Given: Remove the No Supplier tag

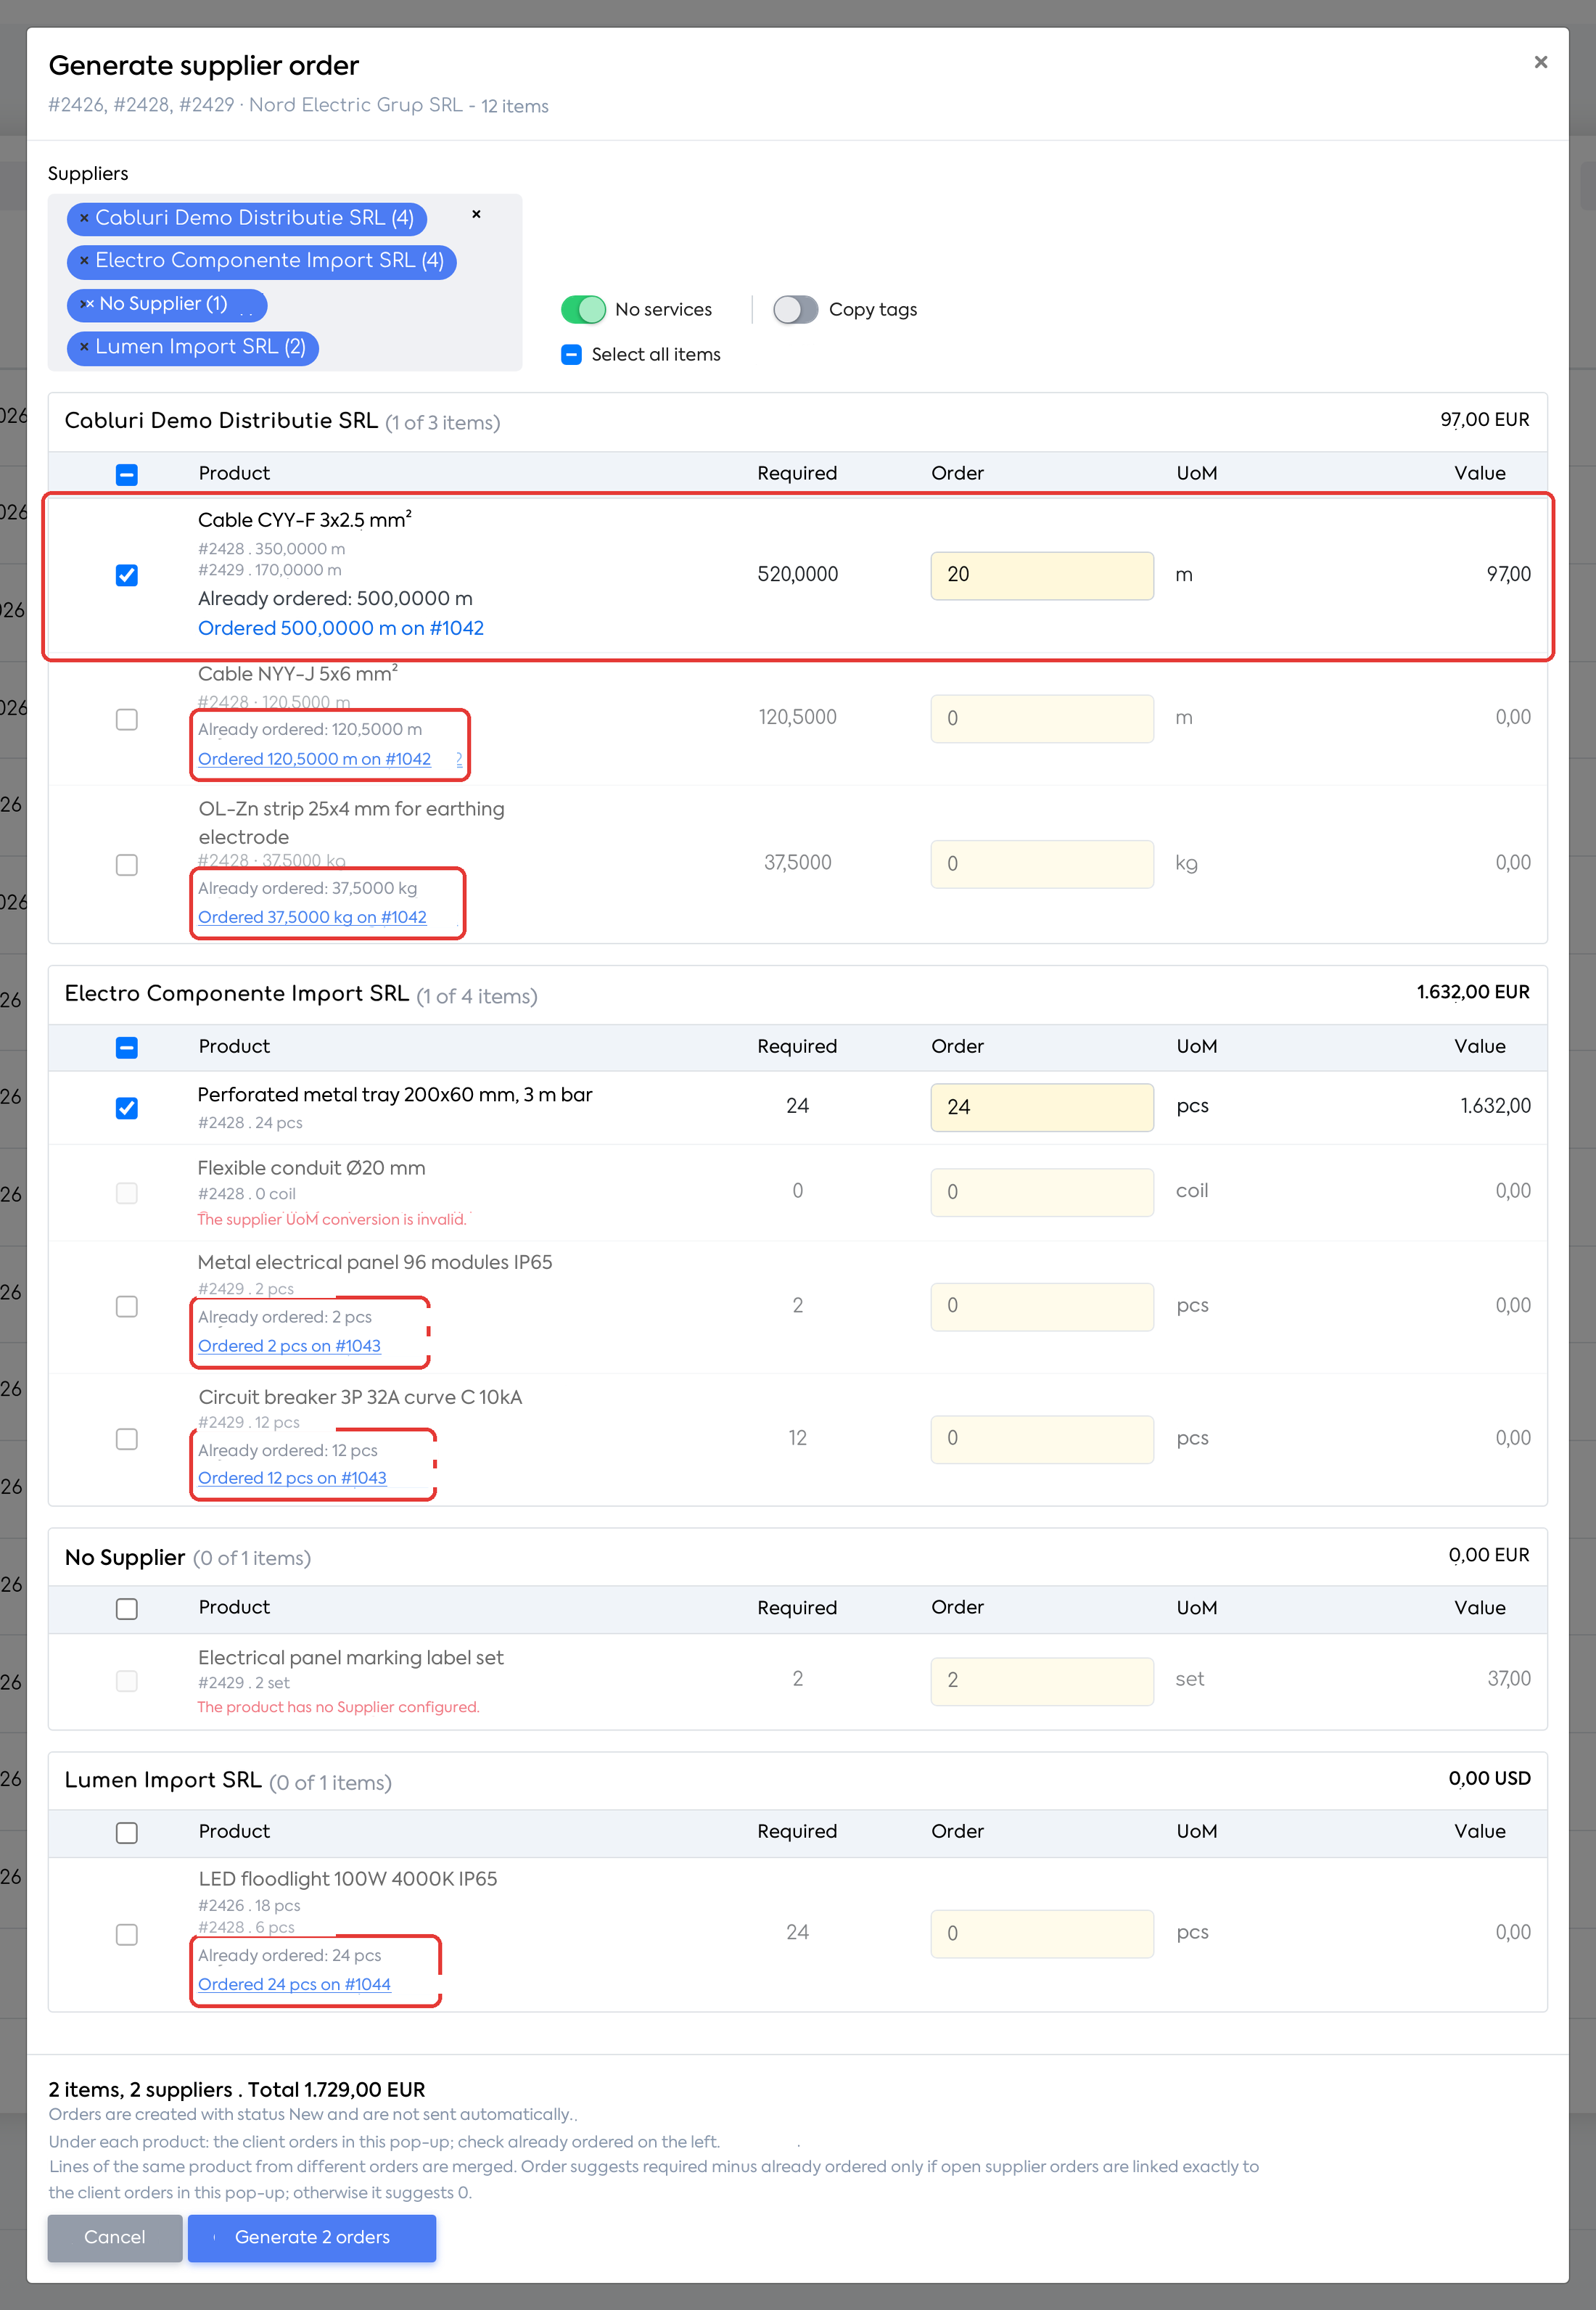Looking at the screenshot, I should coord(88,304).
